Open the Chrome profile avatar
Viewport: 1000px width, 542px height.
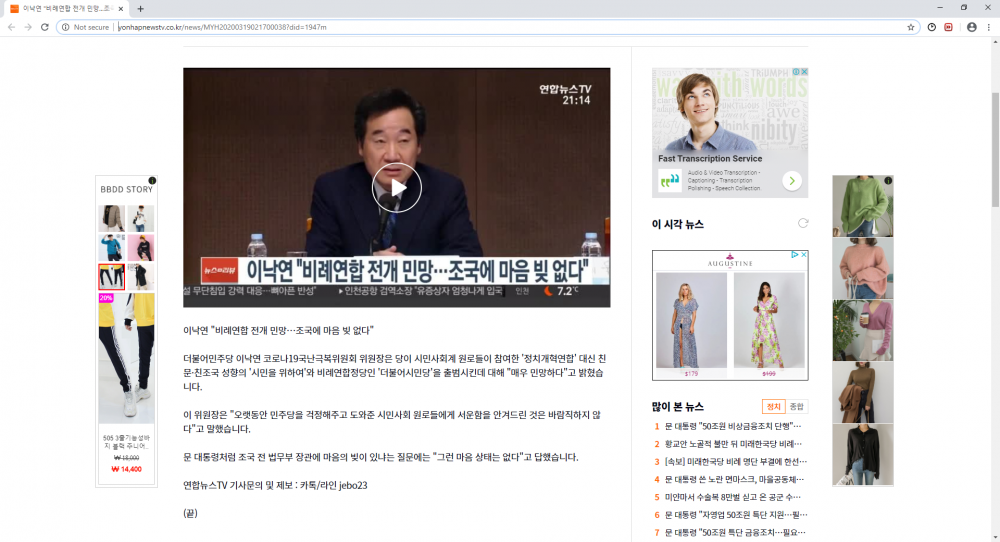point(971,27)
